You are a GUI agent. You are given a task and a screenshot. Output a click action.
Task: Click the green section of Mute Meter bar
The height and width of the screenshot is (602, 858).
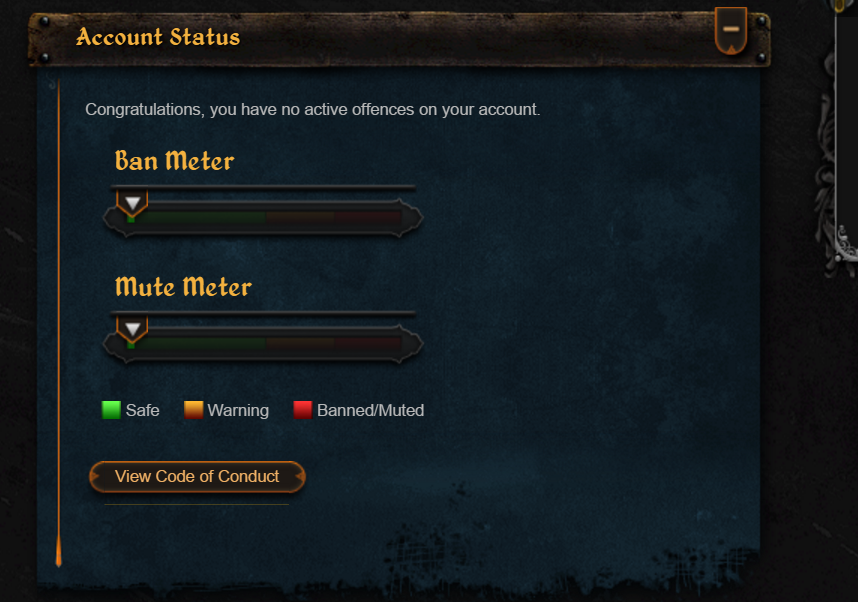[196, 343]
